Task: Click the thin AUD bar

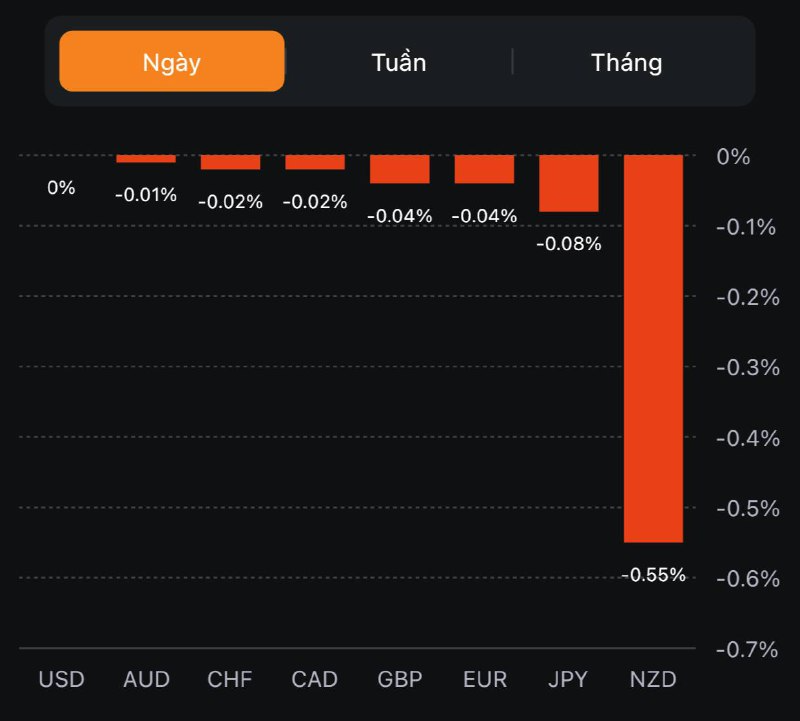Action: tap(146, 158)
